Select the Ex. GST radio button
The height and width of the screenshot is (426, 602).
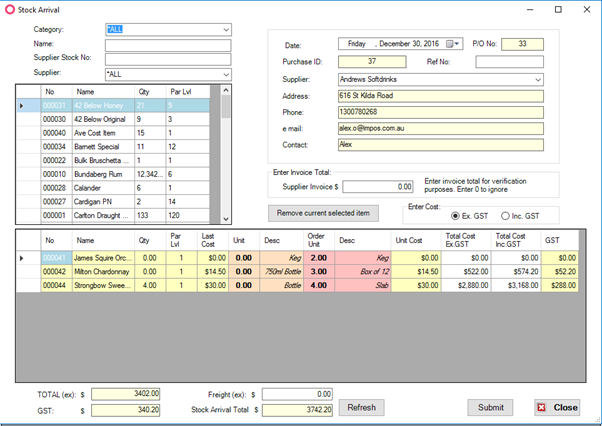click(455, 216)
